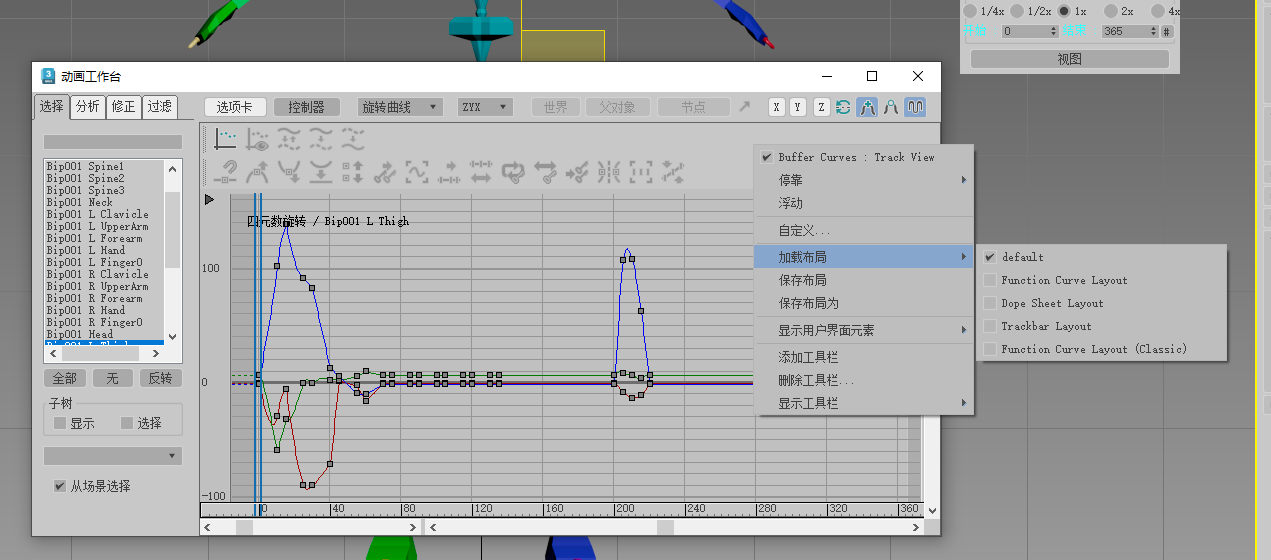This screenshot has height=560, width=1271.
Task: Click the 视图 button in time panel
Action: 1070,59
